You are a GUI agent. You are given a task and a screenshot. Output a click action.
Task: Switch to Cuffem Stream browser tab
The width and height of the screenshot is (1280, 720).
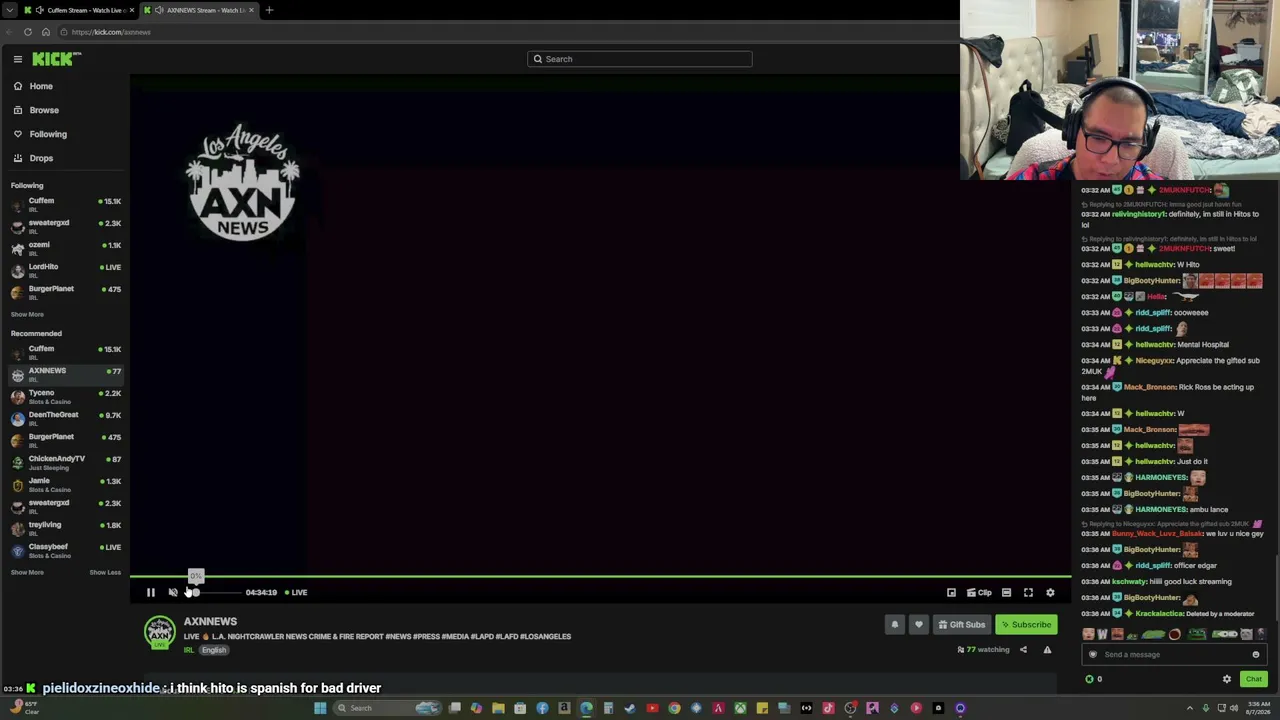point(78,10)
